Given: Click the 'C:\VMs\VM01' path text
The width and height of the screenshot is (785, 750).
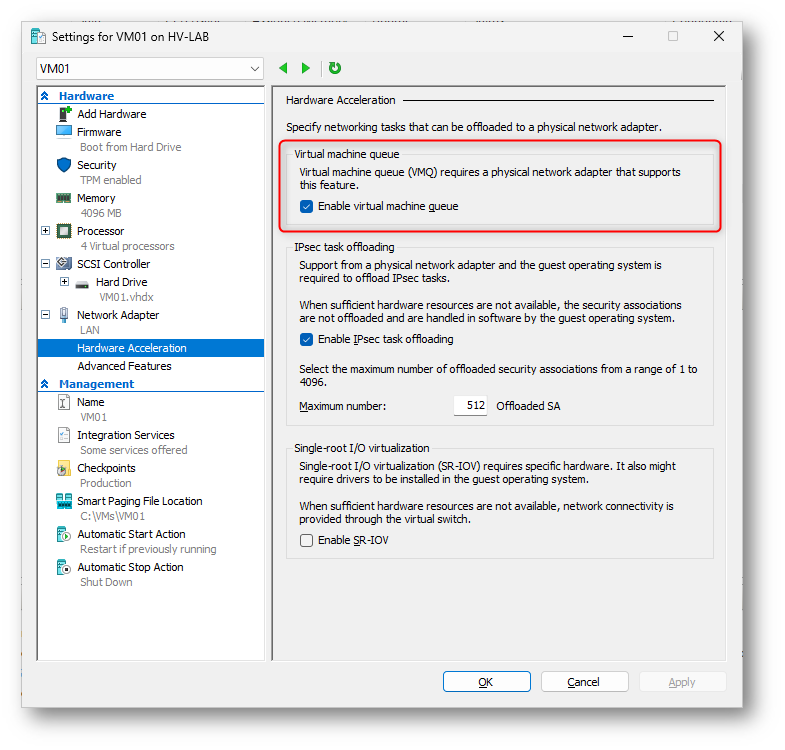Looking at the screenshot, I should pos(113,516).
